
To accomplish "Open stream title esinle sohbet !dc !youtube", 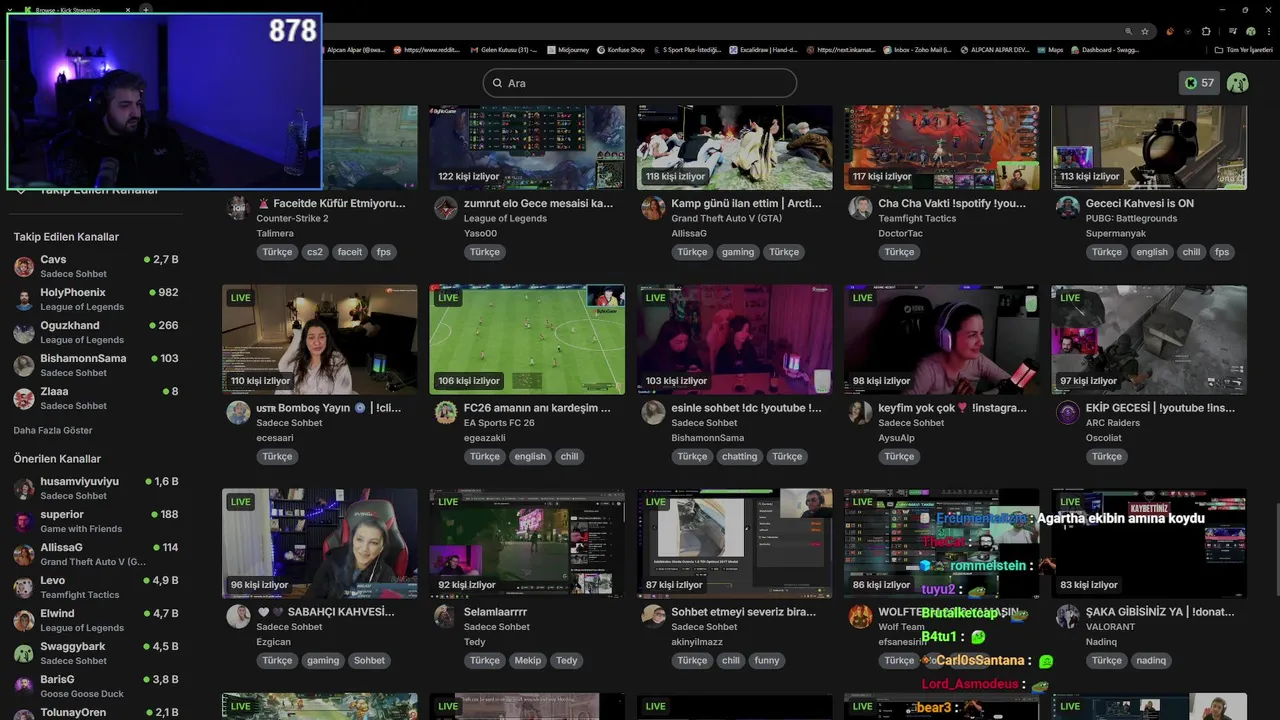I will 746,407.
